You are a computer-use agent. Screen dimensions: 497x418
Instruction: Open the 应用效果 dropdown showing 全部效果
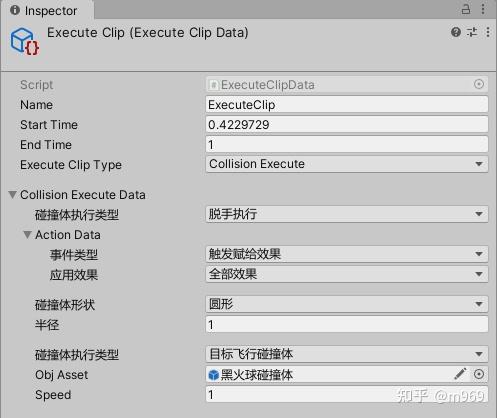[347, 274]
